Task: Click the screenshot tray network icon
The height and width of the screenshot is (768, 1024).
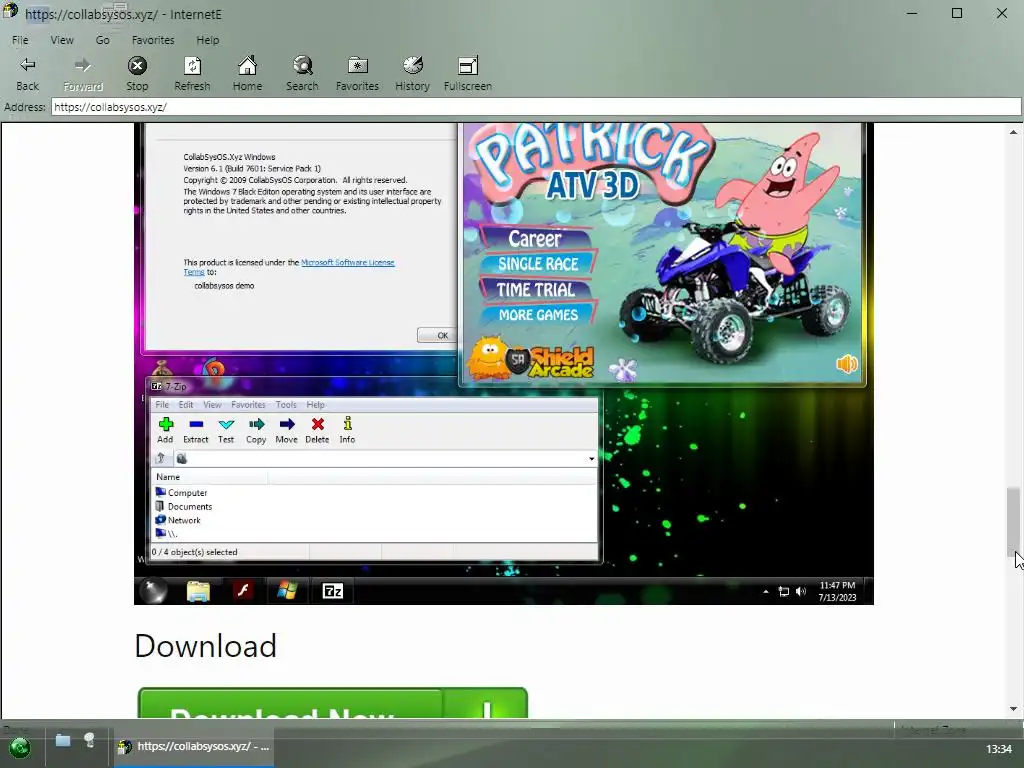Action: click(784, 592)
